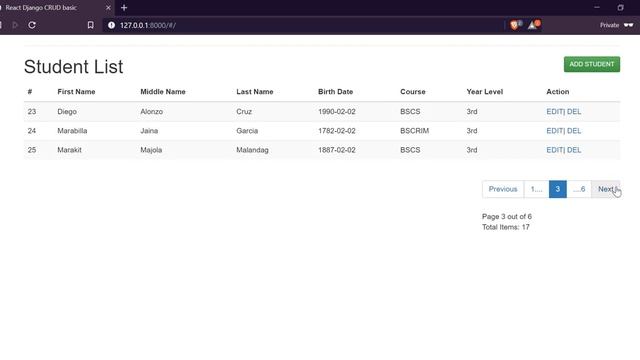Image resolution: width=640 pixels, height=360 pixels.
Task: Click the Total Items: 17 text
Action: click(505, 227)
